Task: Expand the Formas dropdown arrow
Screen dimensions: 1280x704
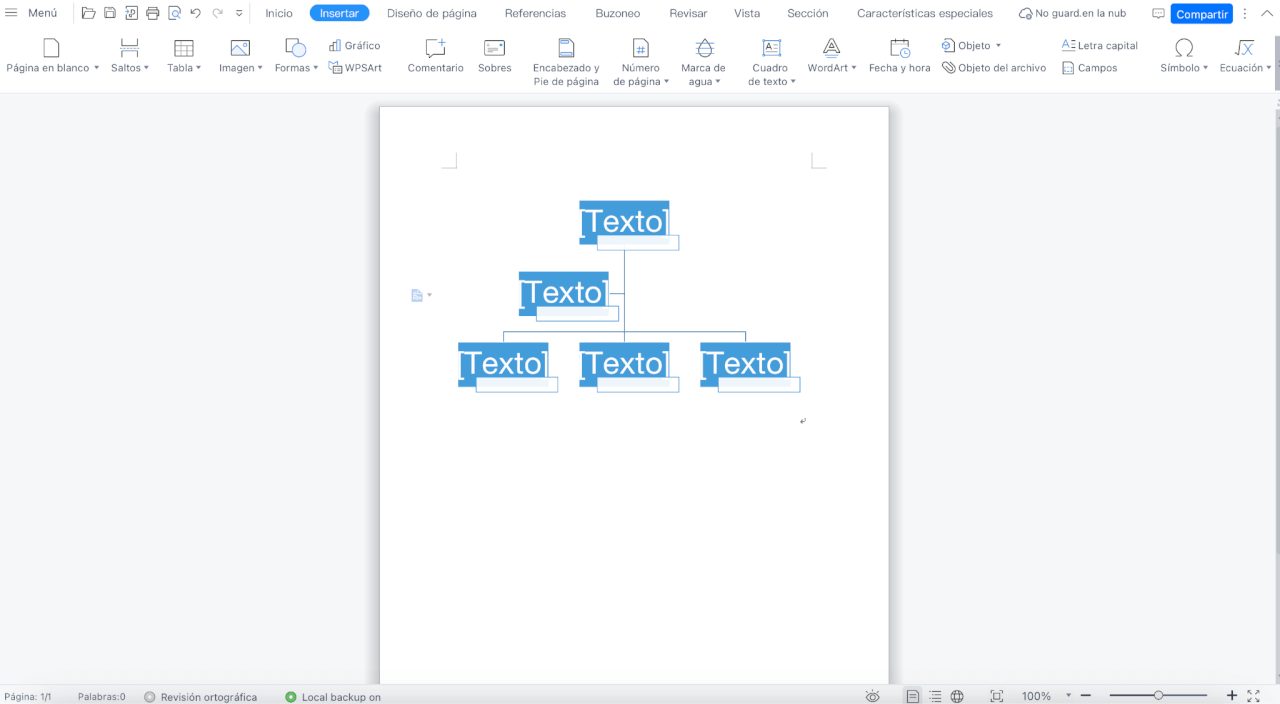Action: click(315, 68)
